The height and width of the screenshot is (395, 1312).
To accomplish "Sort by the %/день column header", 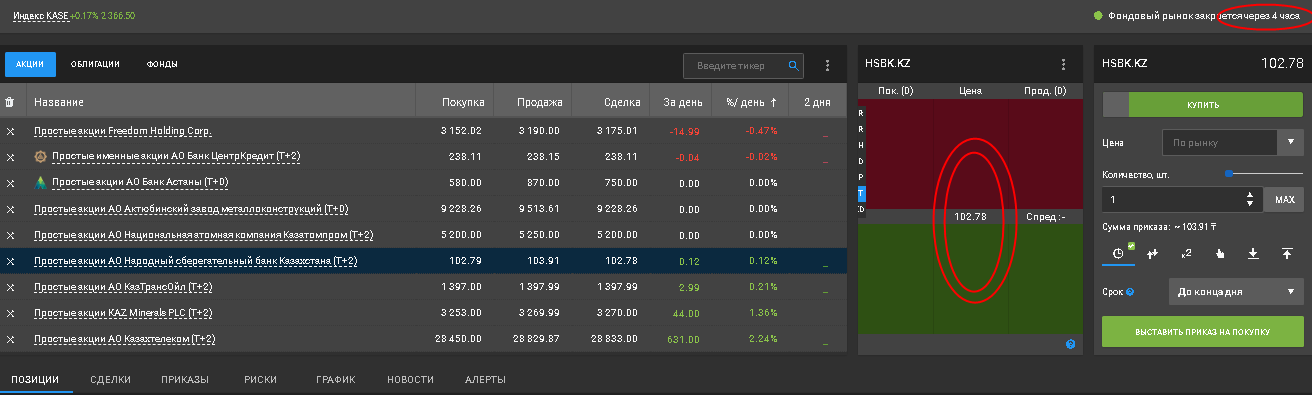I will pos(744,102).
